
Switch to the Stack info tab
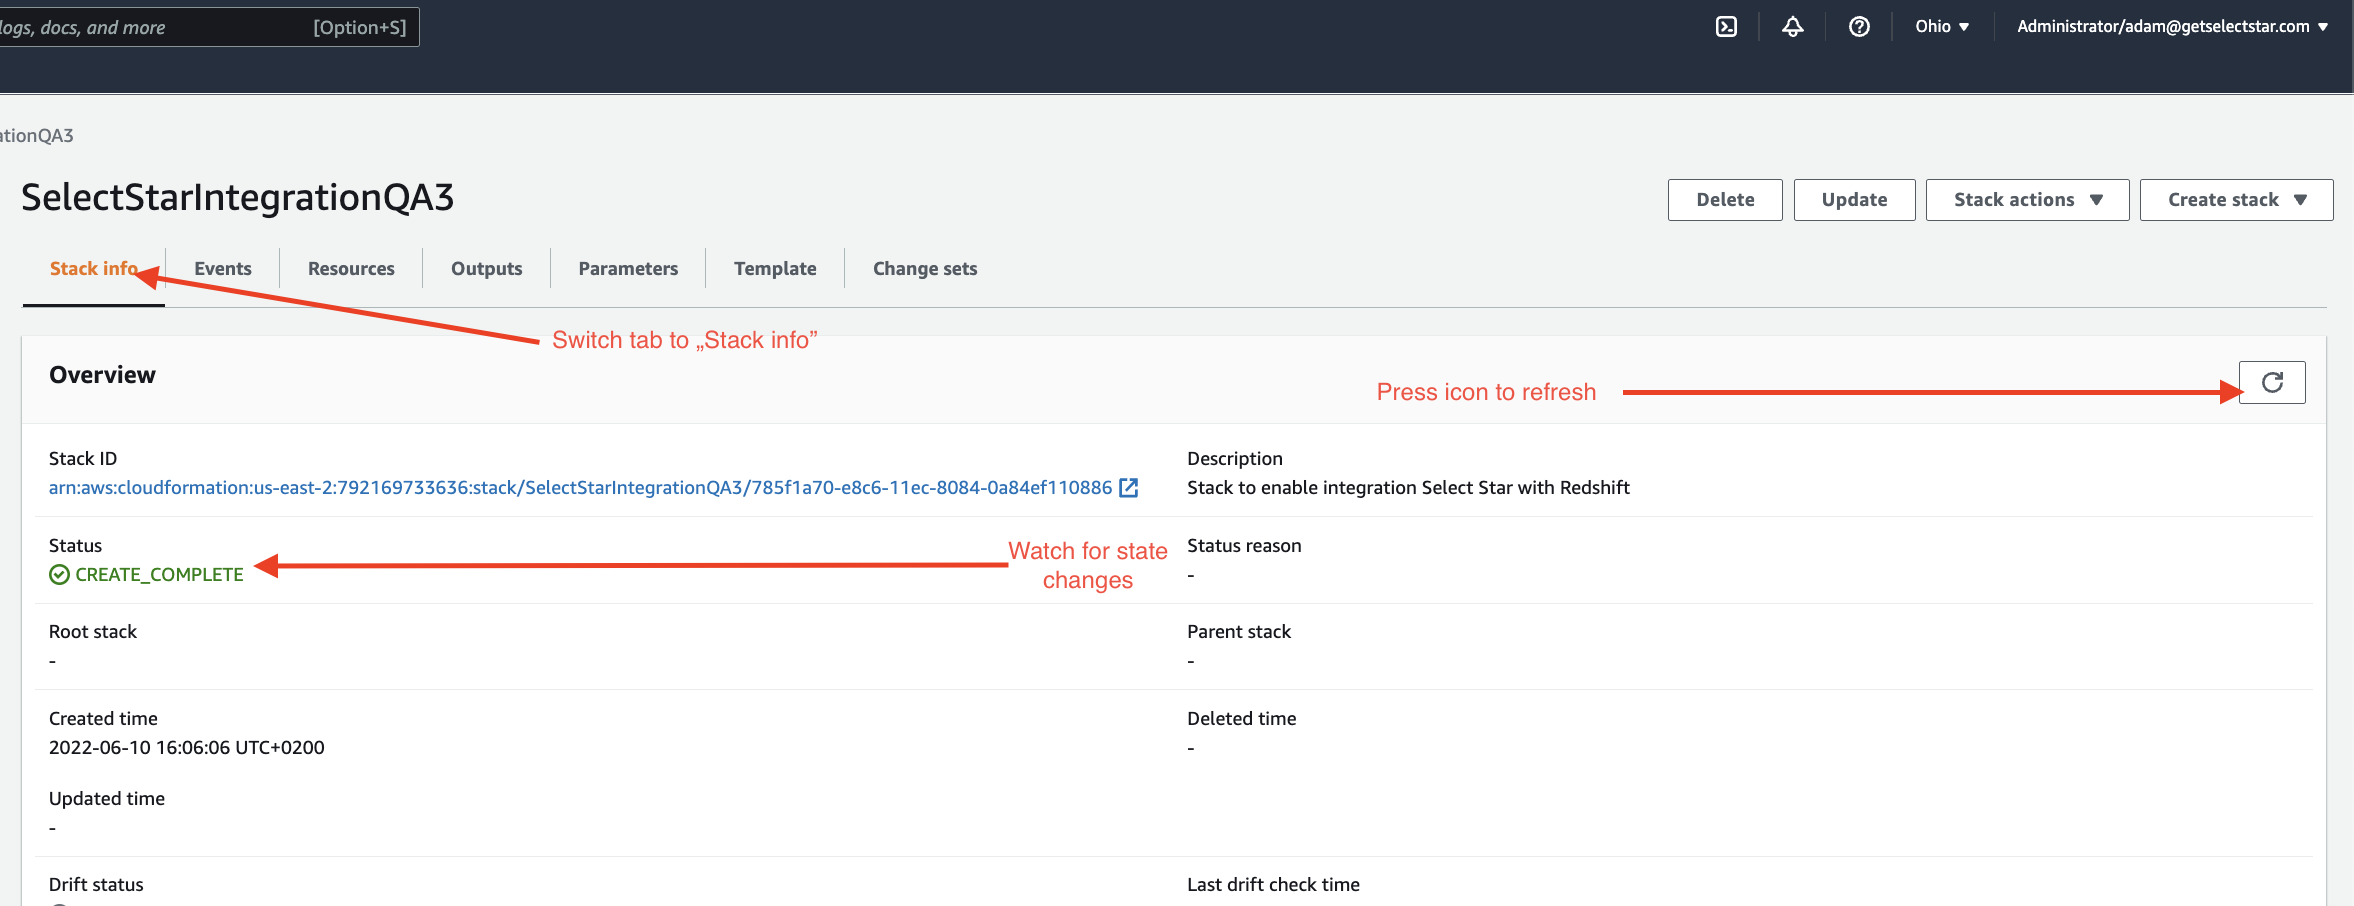click(94, 268)
